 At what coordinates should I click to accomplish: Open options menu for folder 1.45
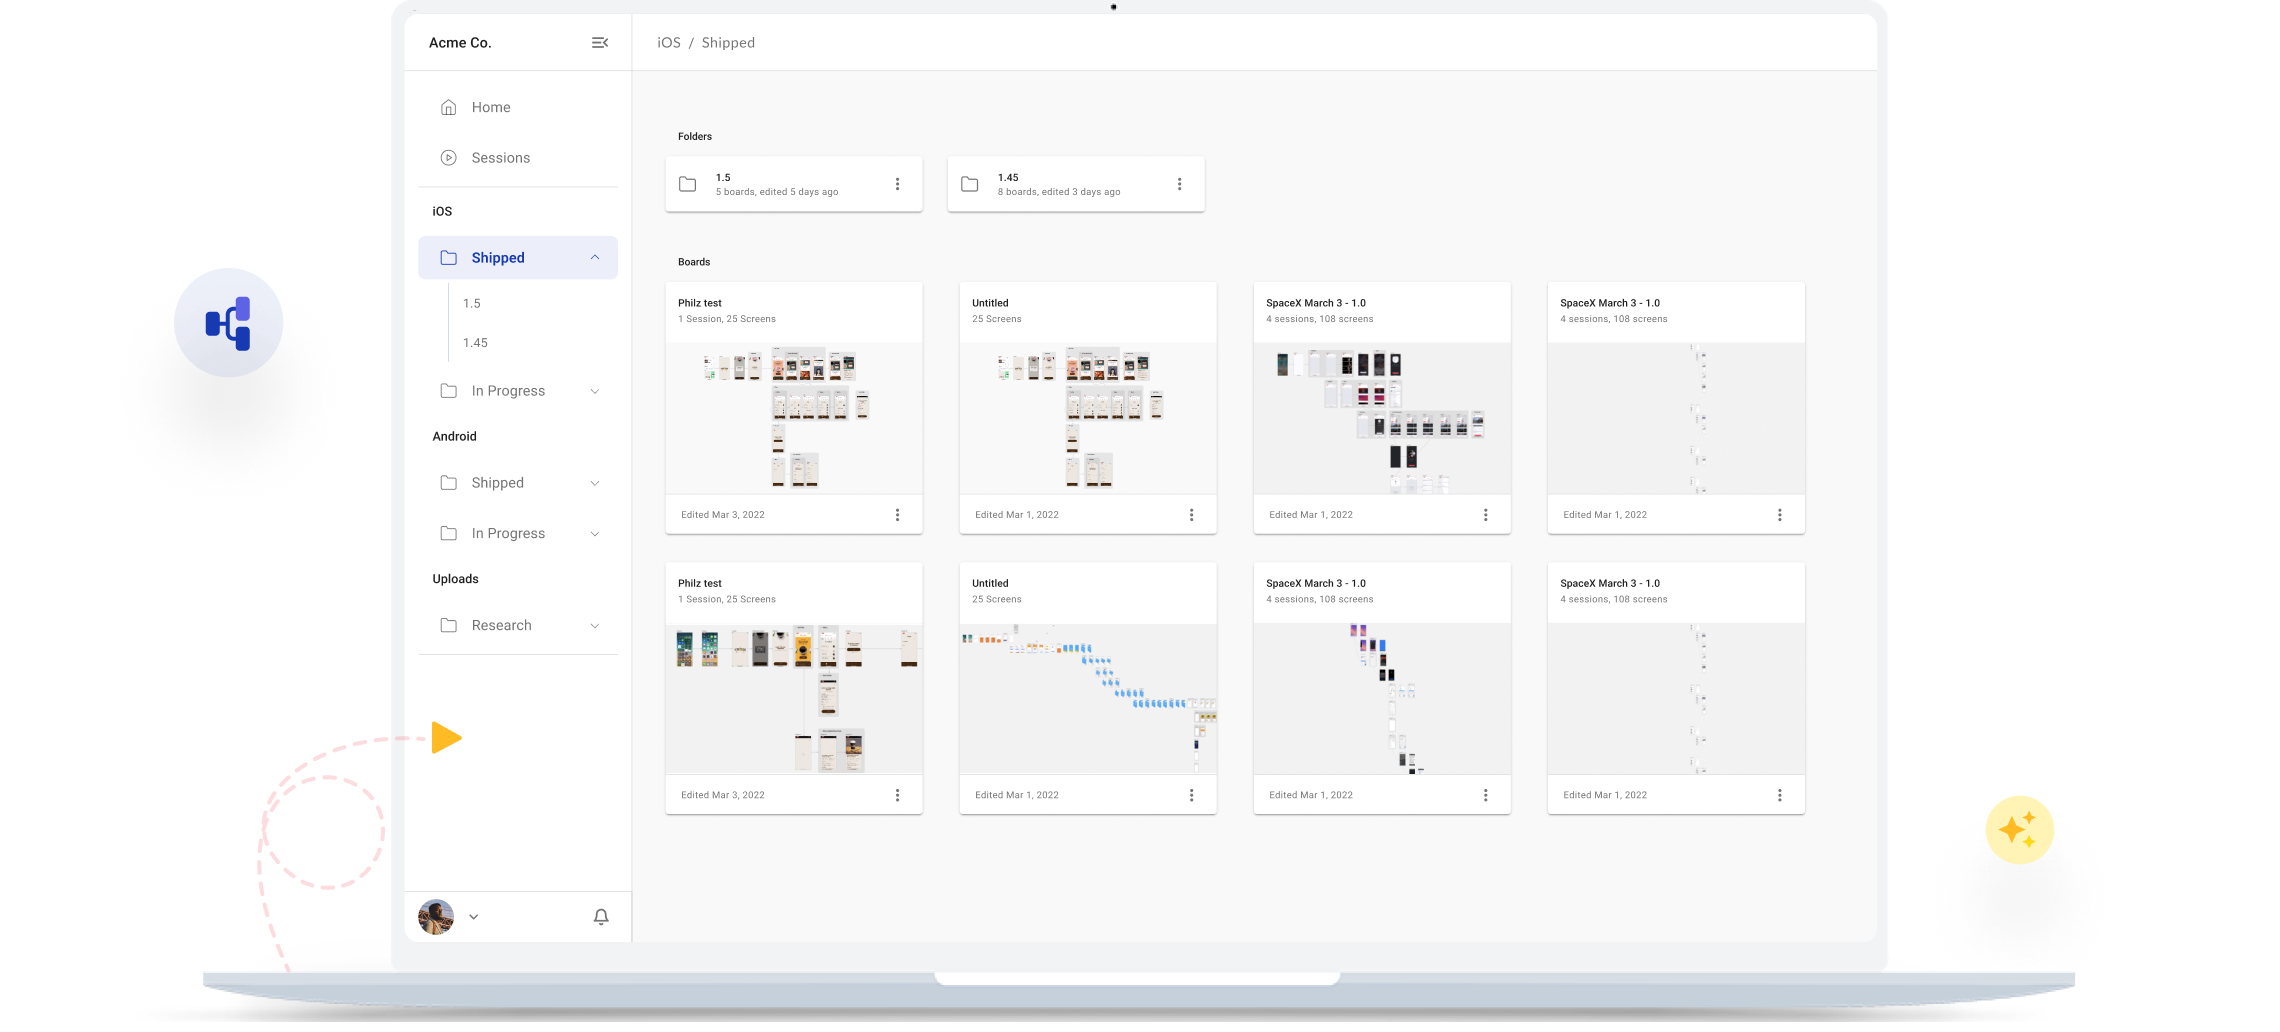pos(1179,184)
